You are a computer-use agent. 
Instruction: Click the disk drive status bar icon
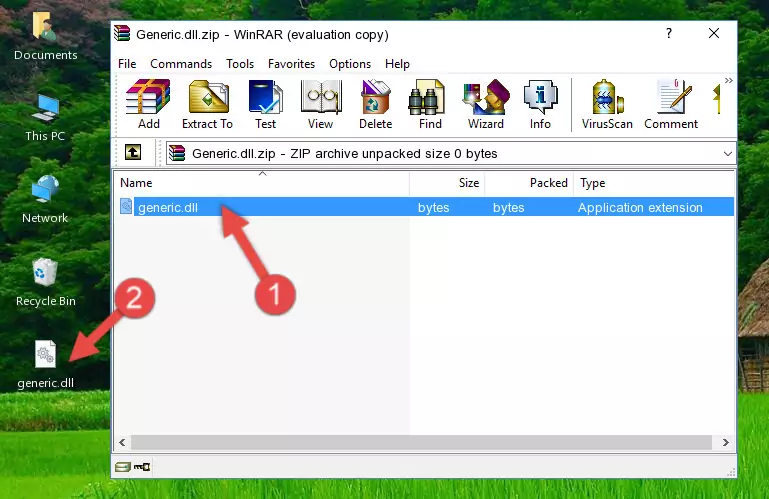(123, 467)
